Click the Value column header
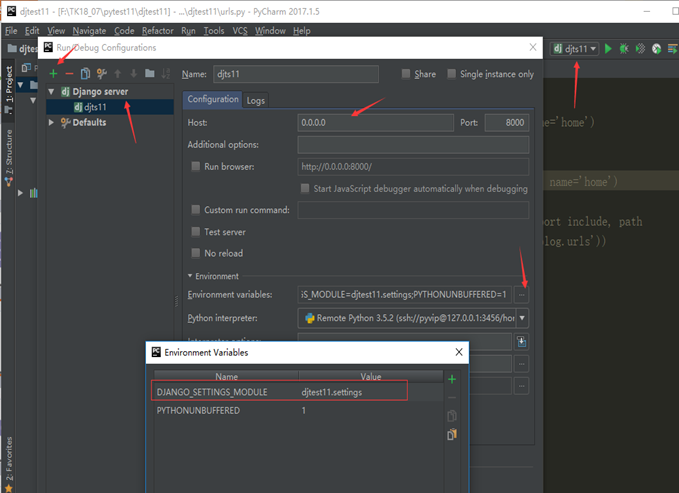Viewport: 679px width, 493px height. coord(371,376)
